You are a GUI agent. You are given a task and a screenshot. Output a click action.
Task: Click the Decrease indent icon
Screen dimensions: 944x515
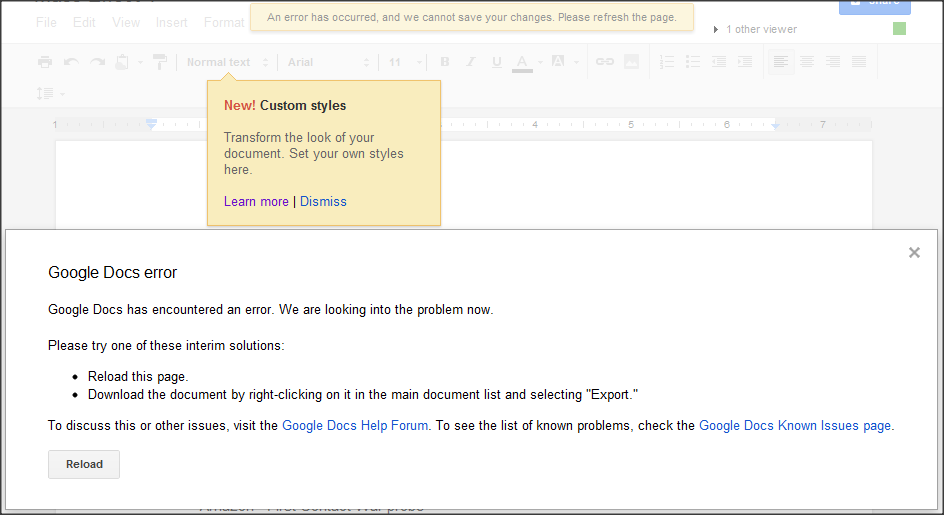[x=719, y=61]
